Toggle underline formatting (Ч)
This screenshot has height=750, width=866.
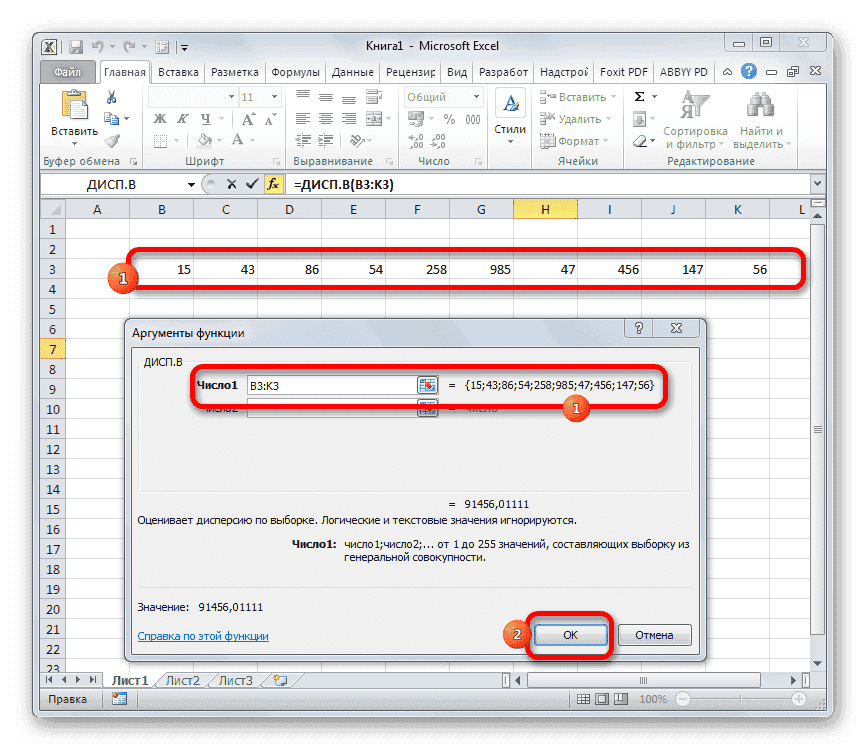tap(205, 118)
